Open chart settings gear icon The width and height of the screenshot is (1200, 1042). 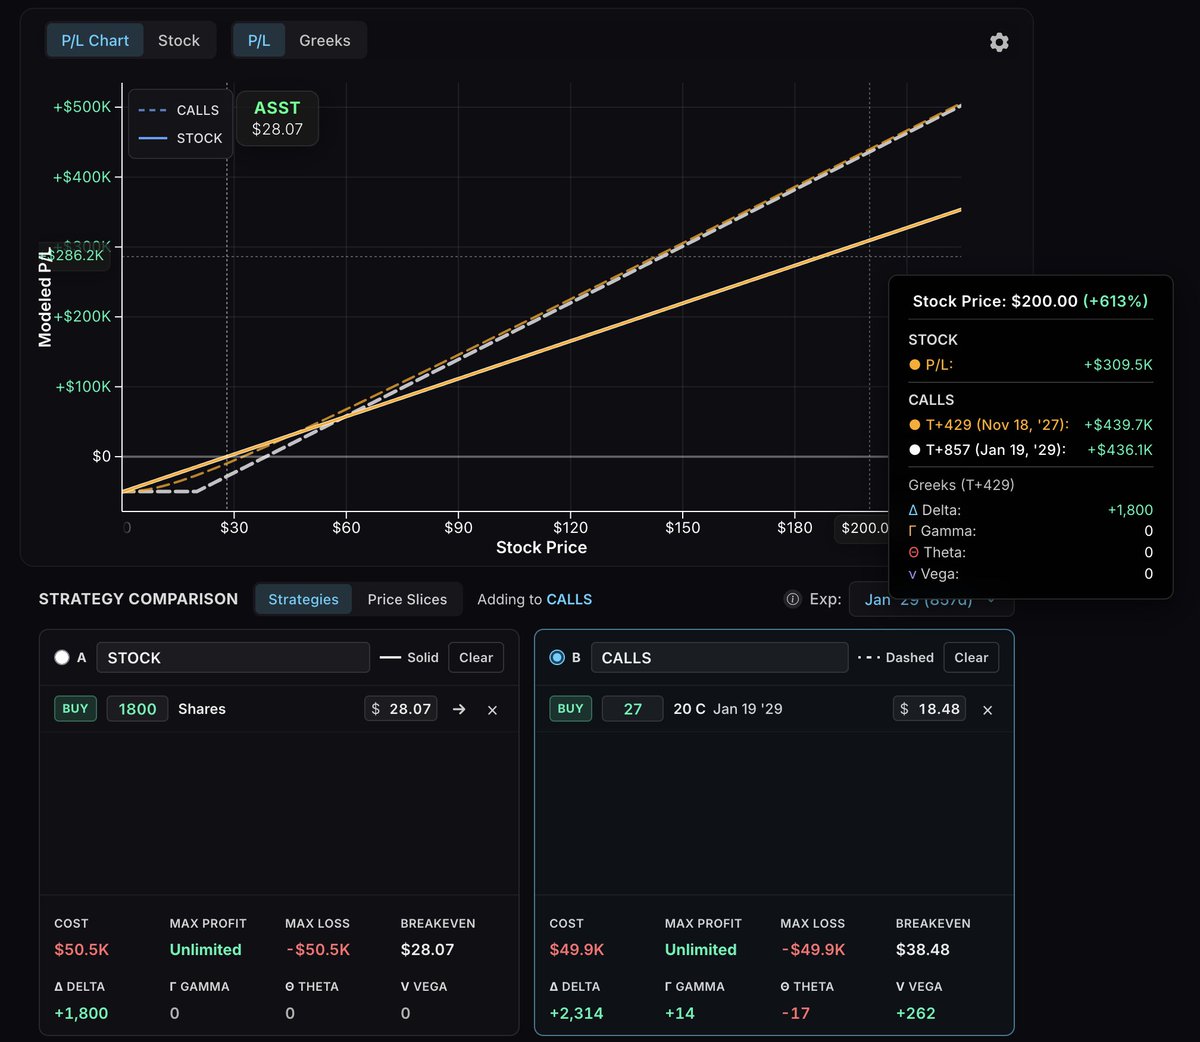coord(998,42)
